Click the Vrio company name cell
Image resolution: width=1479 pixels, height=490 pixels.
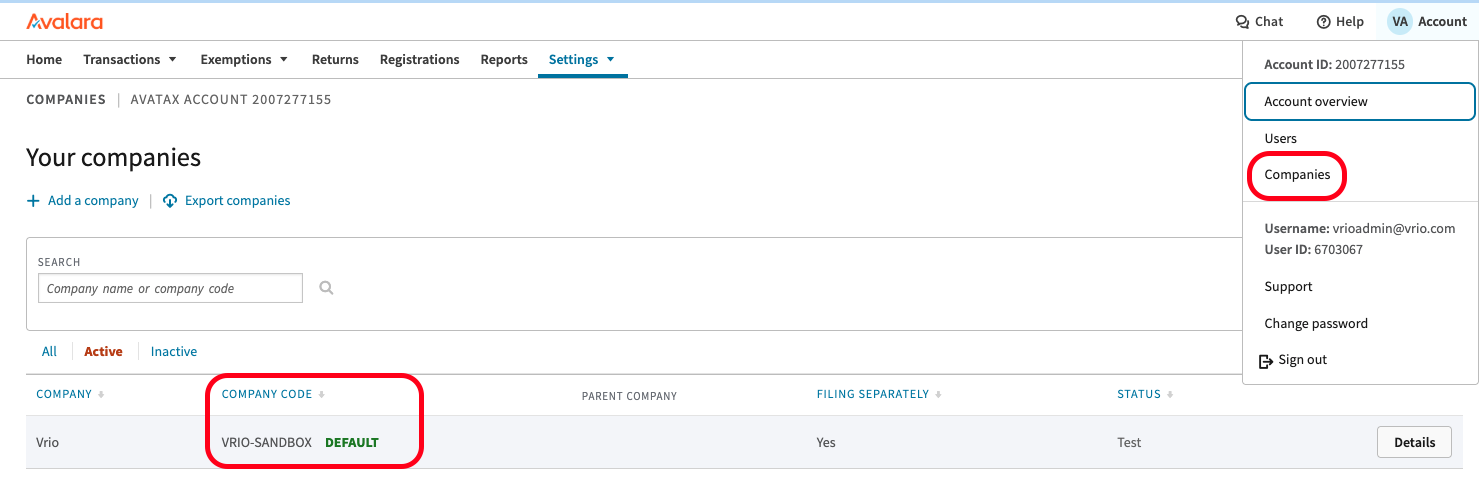pos(47,442)
